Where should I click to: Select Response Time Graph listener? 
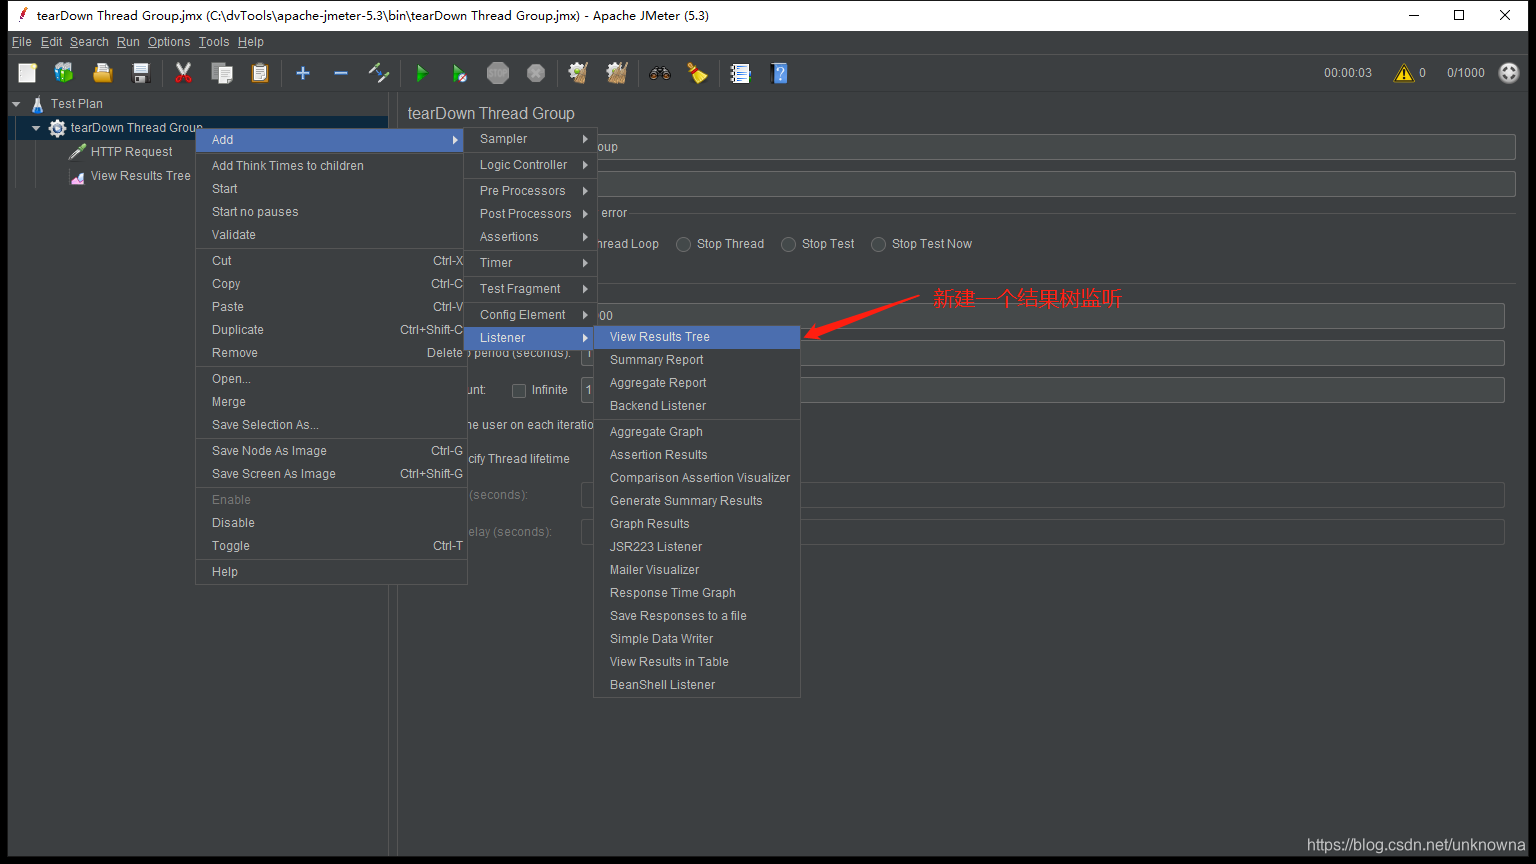697,593
